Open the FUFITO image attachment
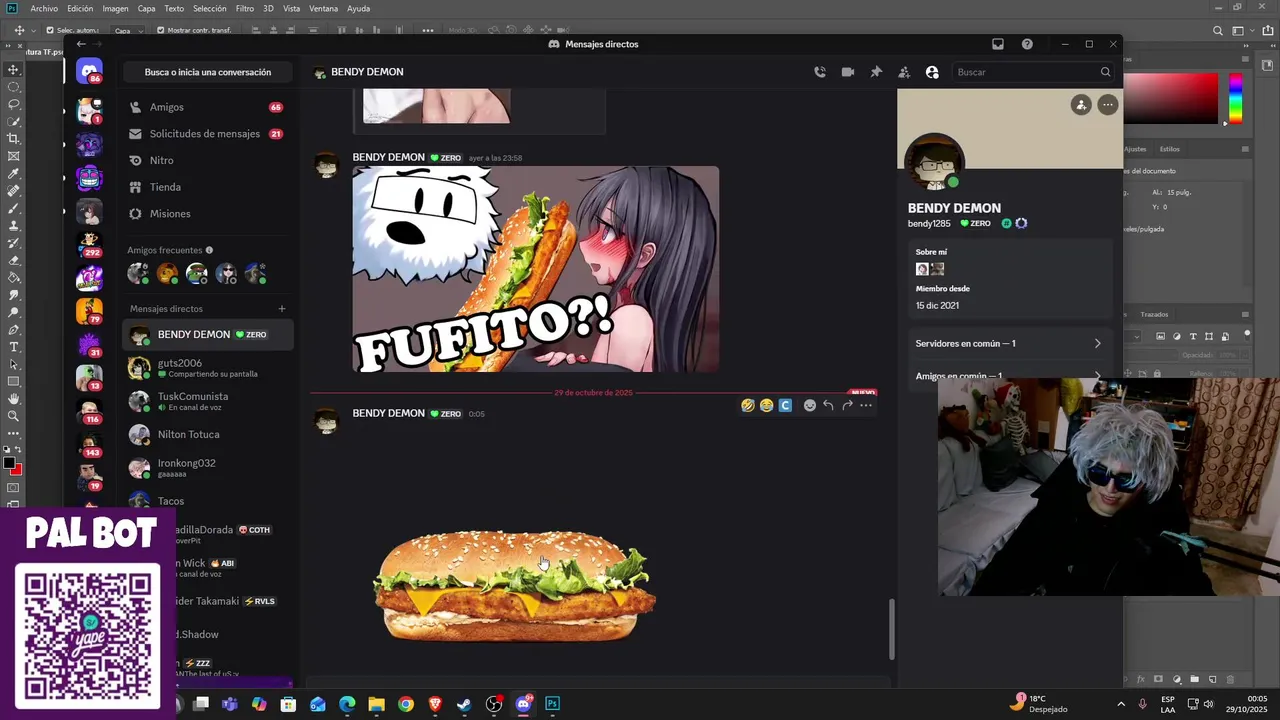 535,270
